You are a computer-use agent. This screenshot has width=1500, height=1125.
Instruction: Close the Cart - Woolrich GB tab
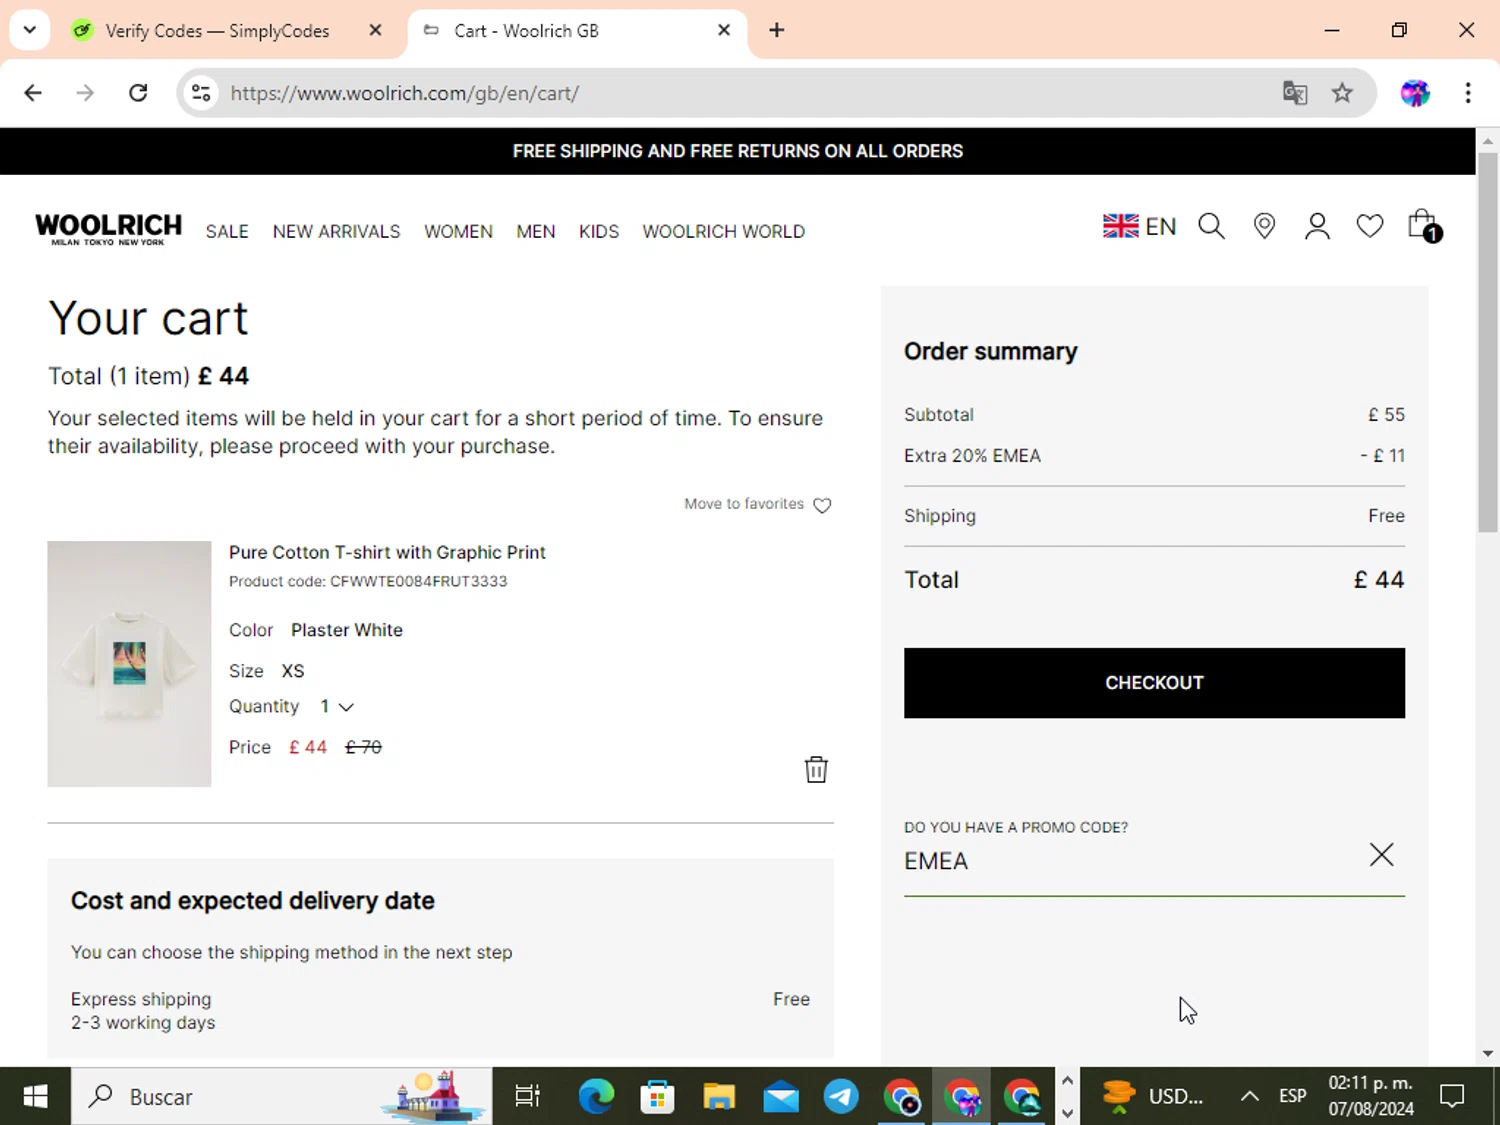tap(724, 30)
